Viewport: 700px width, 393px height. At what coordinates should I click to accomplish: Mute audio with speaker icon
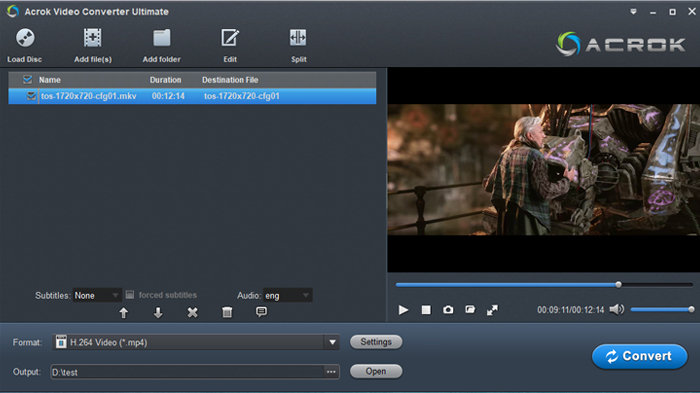point(617,309)
